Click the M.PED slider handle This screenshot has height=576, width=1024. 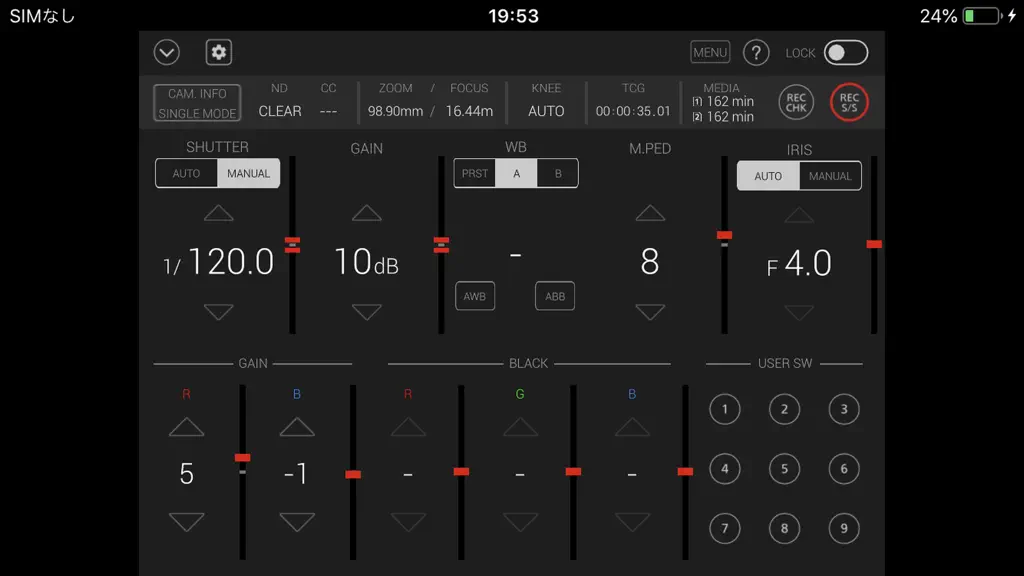724,236
